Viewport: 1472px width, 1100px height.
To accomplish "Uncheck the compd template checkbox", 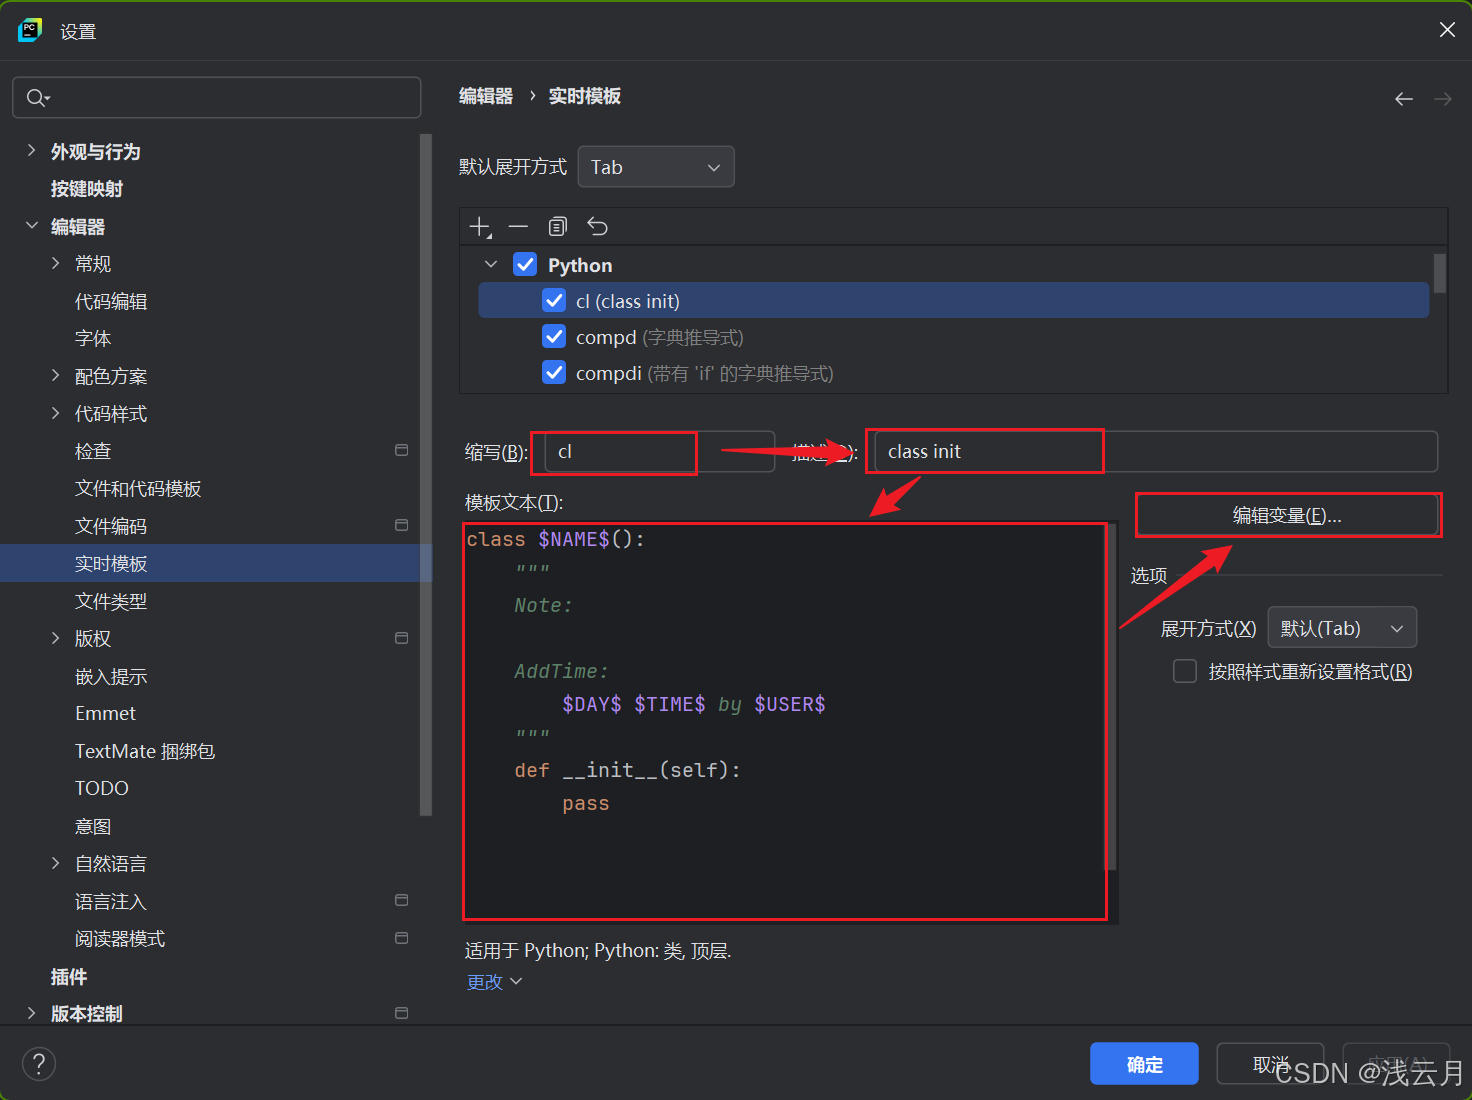I will (x=554, y=336).
